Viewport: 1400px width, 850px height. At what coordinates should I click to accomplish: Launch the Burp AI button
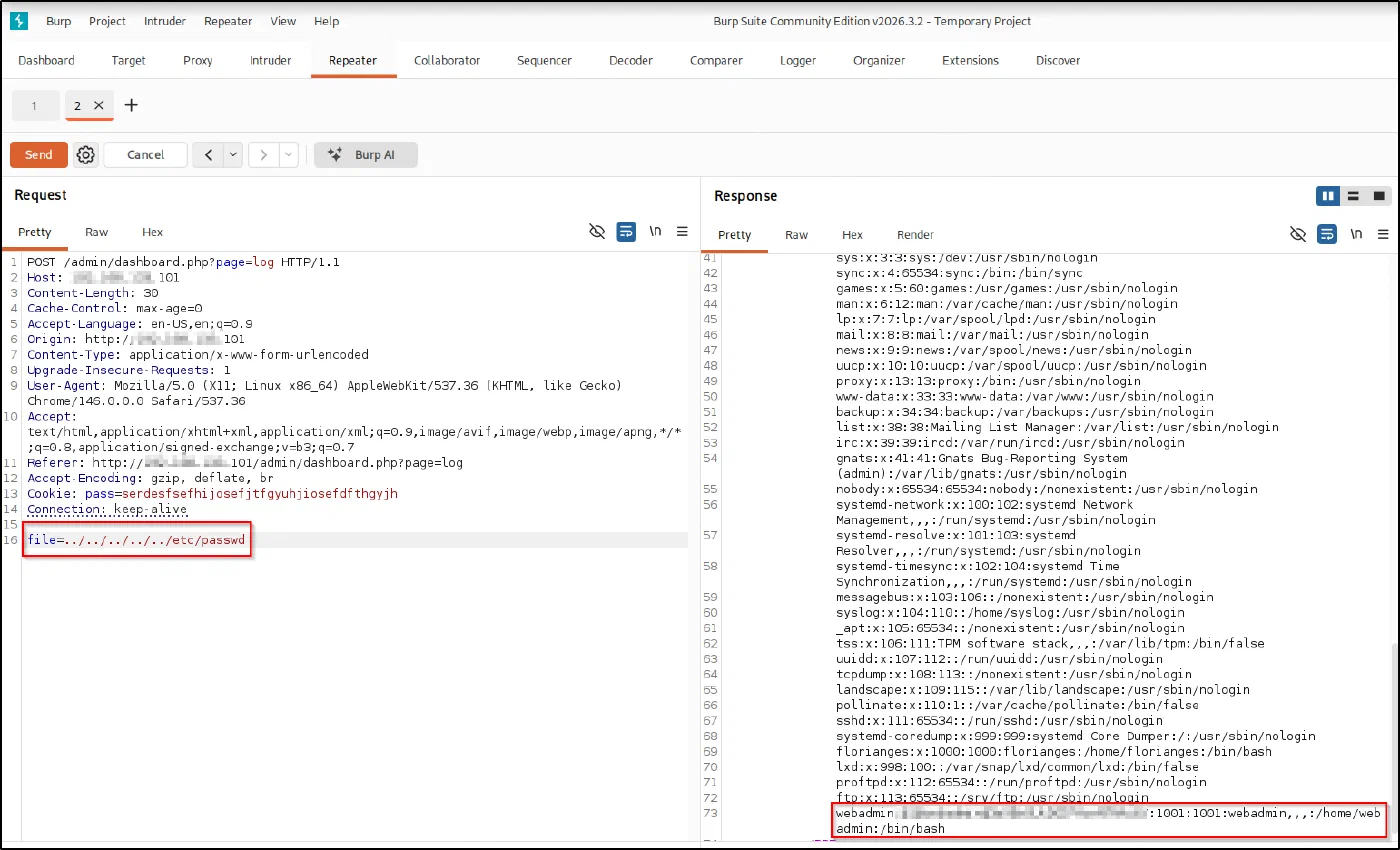(x=366, y=155)
